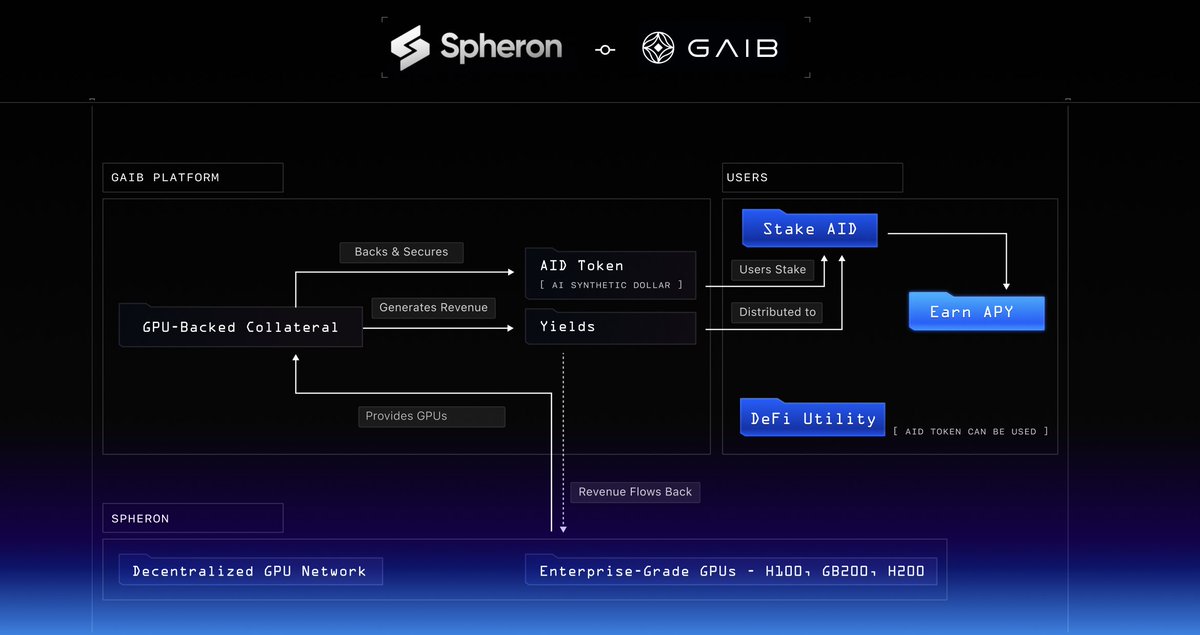Image resolution: width=1200 pixels, height=635 pixels.
Task: Click the AID Token box
Action: click(611, 274)
